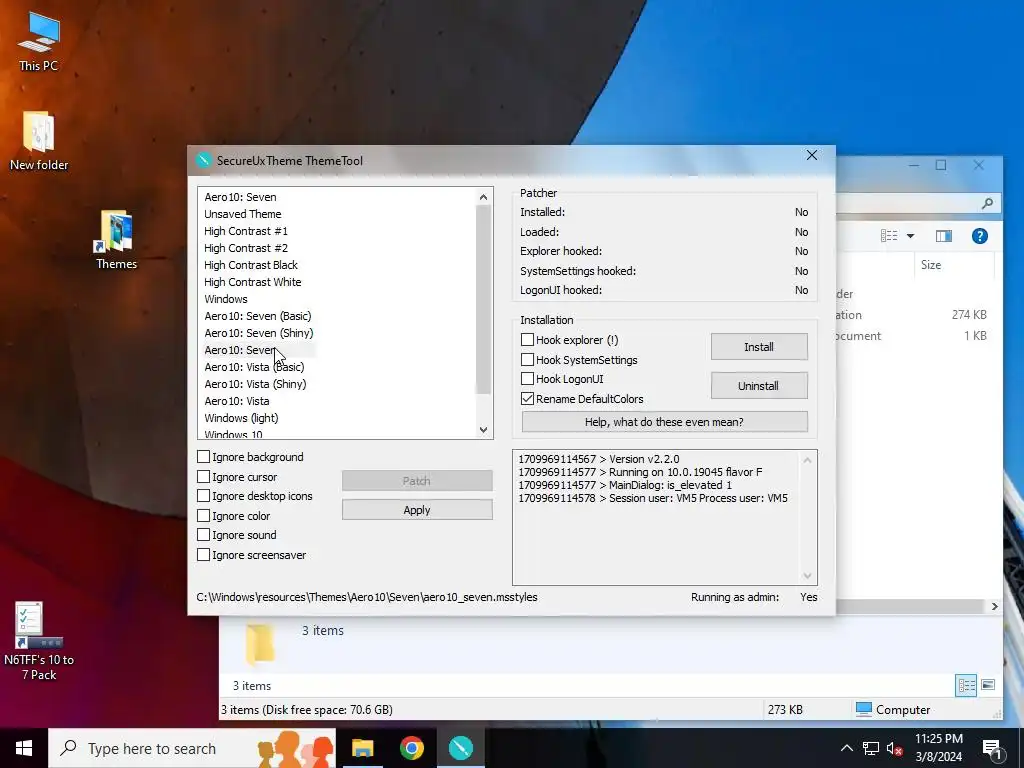Switch to large icons view in Explorer
The image size is (1024, 768).
coord(988,685)
